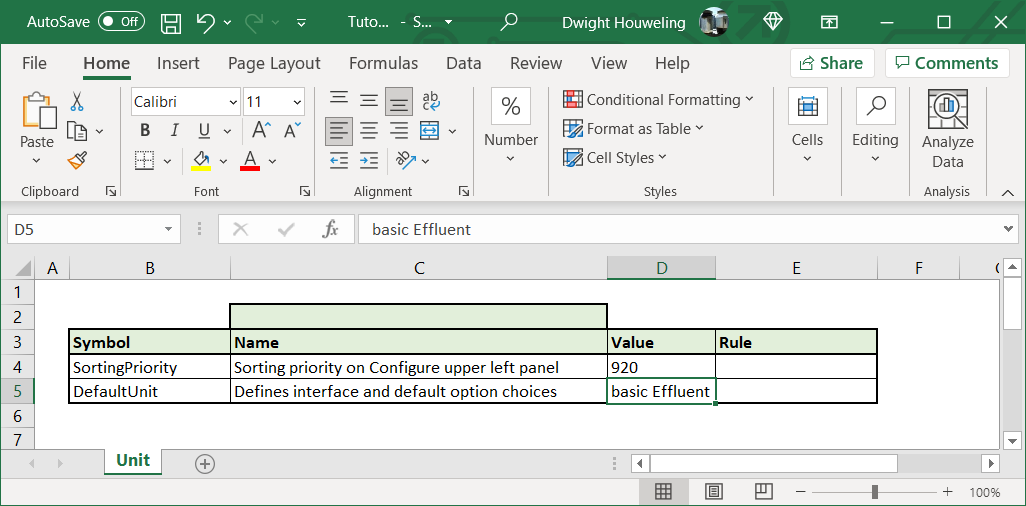Switch to Page Layout view icon

tap(713, 491)
